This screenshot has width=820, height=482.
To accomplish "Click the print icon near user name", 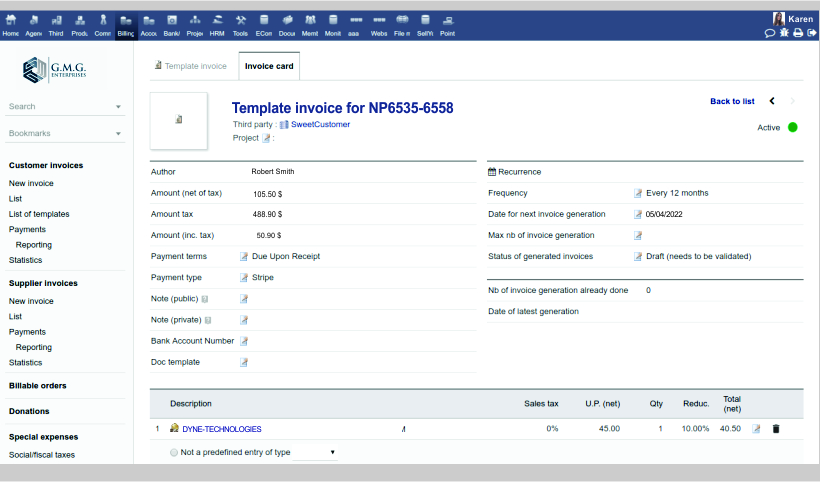I will coord(798,33).
